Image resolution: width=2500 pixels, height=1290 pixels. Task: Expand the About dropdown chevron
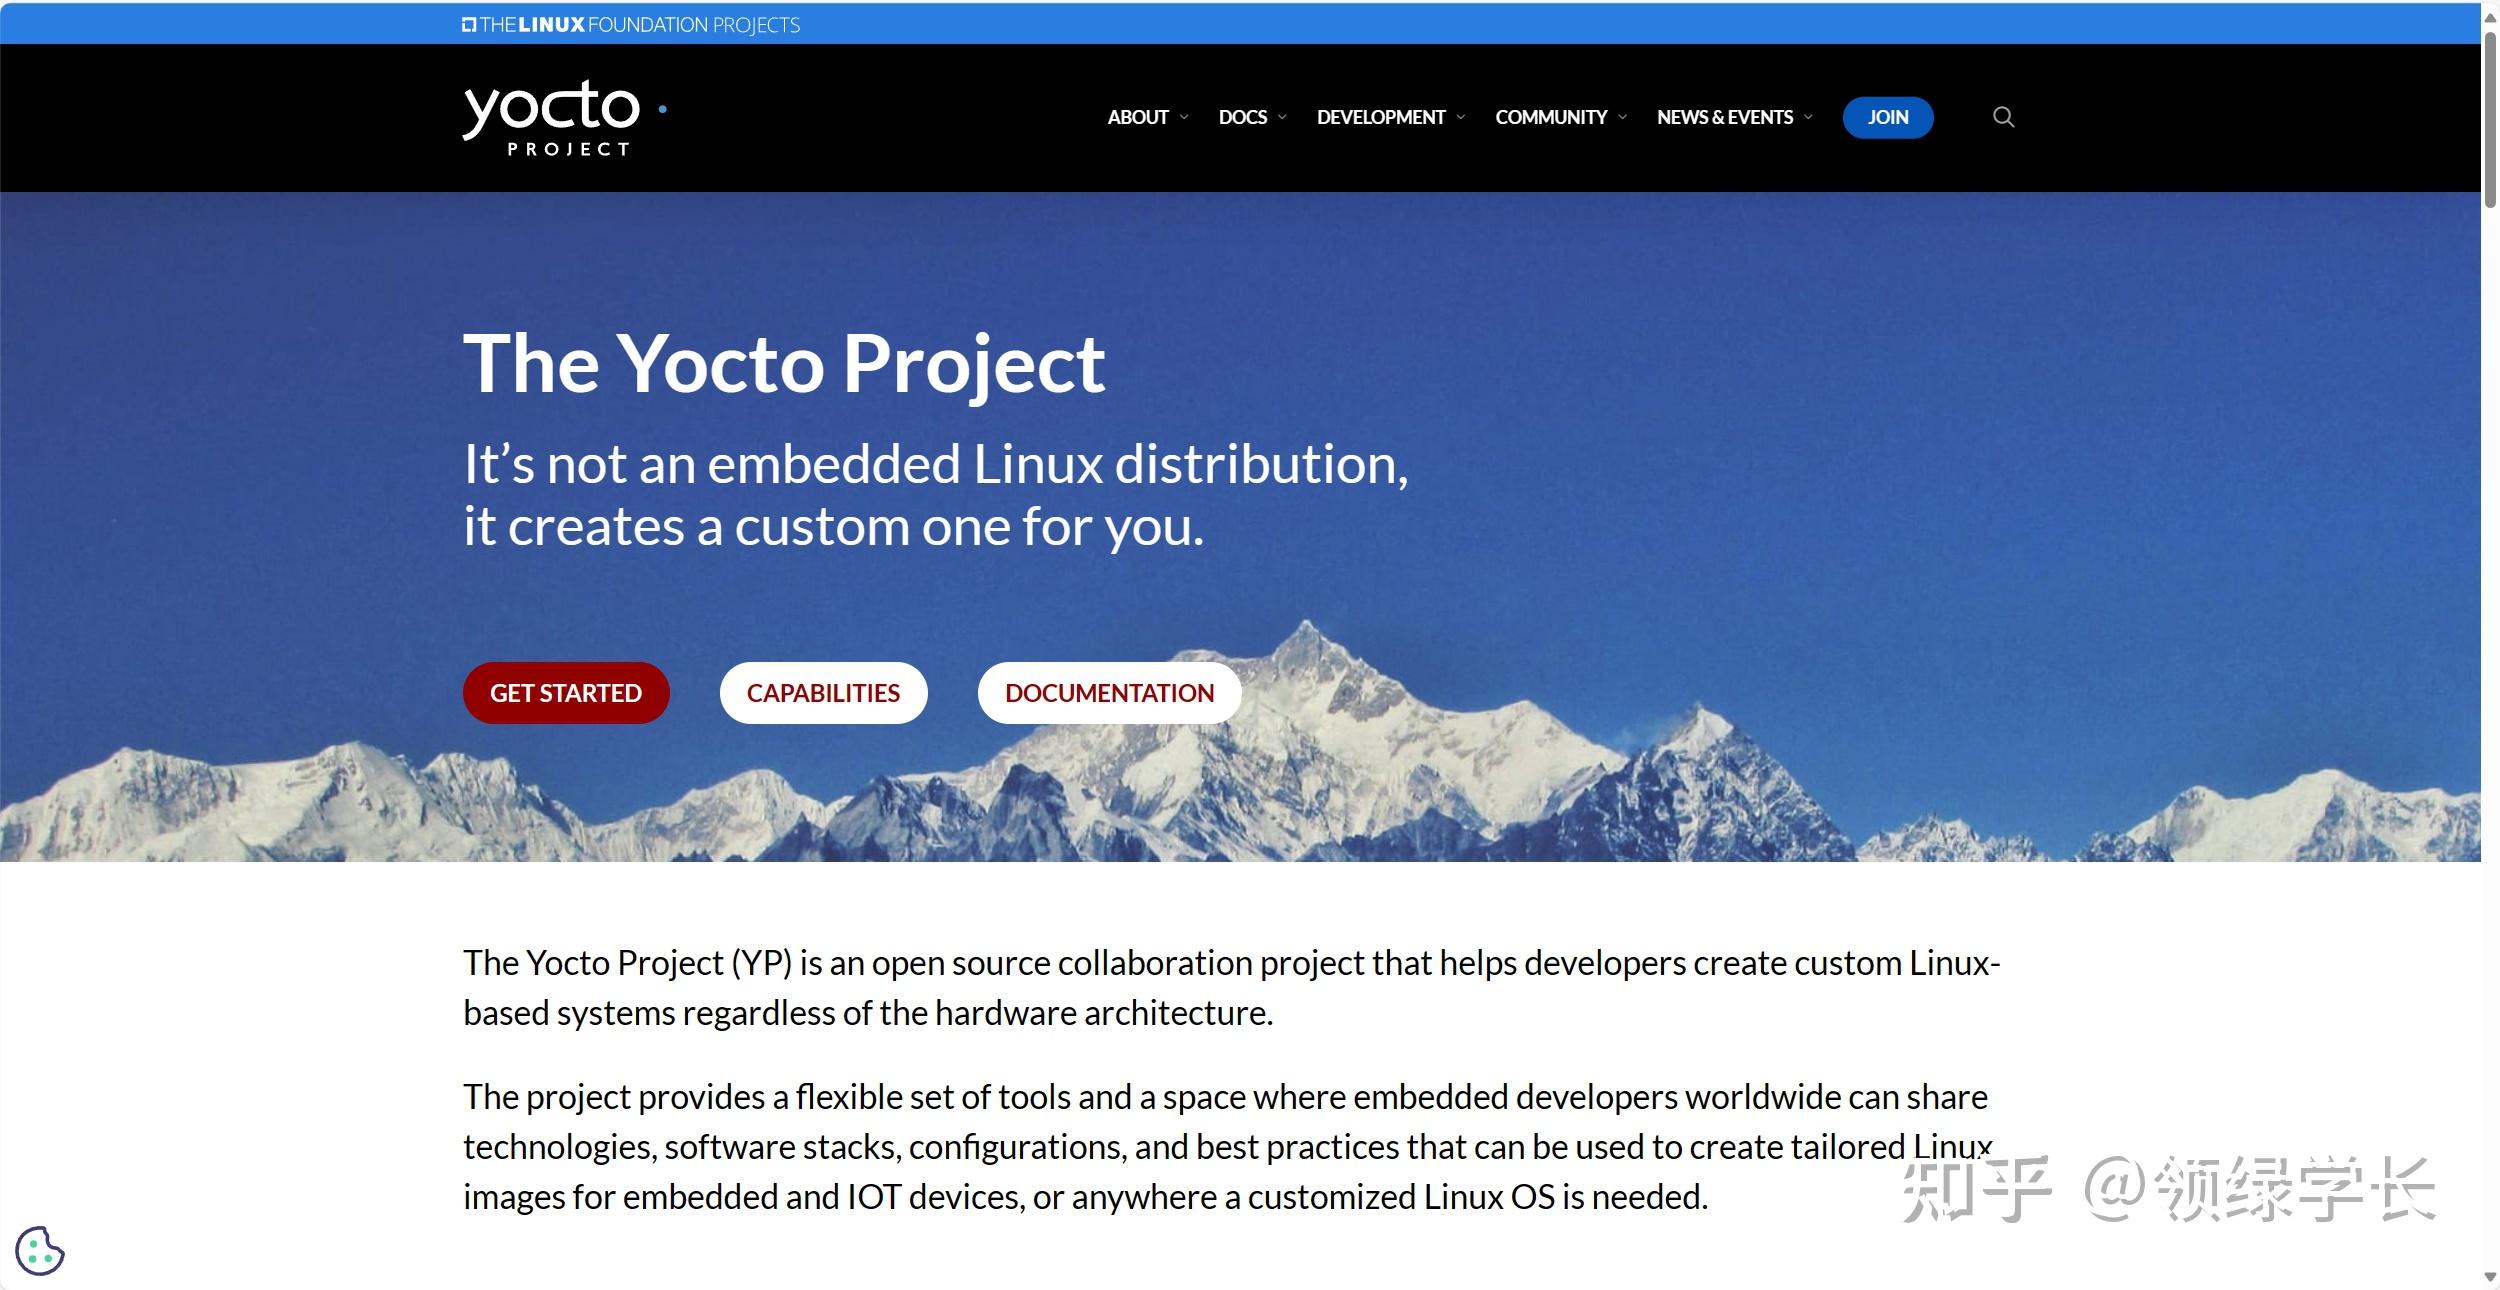point(1184,117)
